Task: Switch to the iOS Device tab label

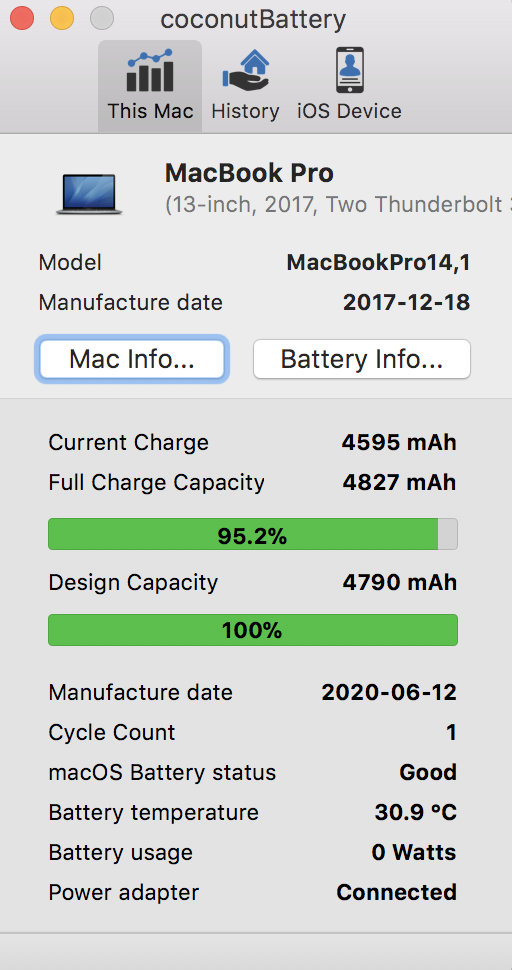Action: 349,111
